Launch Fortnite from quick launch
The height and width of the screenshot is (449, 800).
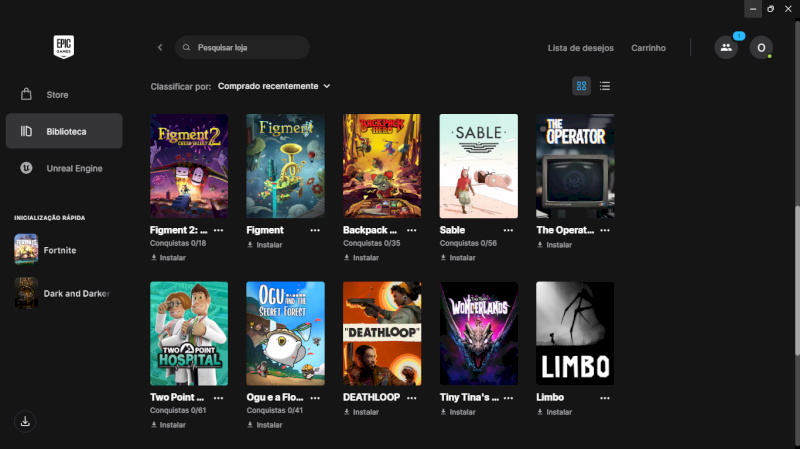64,250
